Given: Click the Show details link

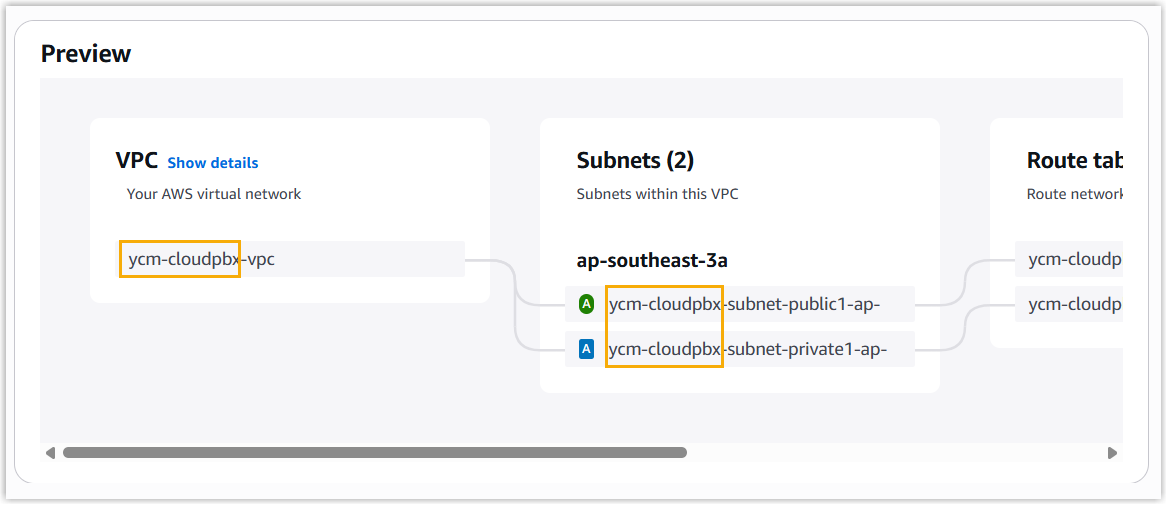Looking at the screenshot, I should click(x=212, y=163).
